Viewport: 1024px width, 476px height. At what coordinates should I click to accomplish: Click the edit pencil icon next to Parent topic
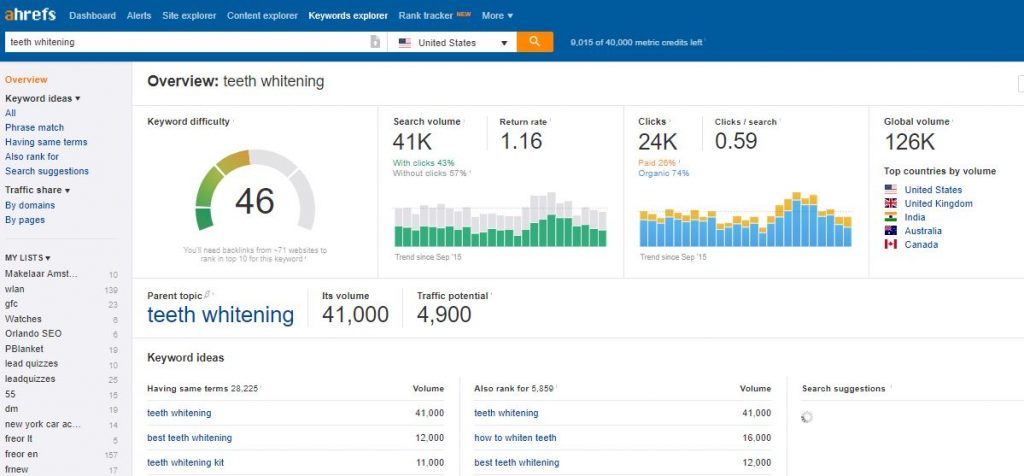[207, 295]
